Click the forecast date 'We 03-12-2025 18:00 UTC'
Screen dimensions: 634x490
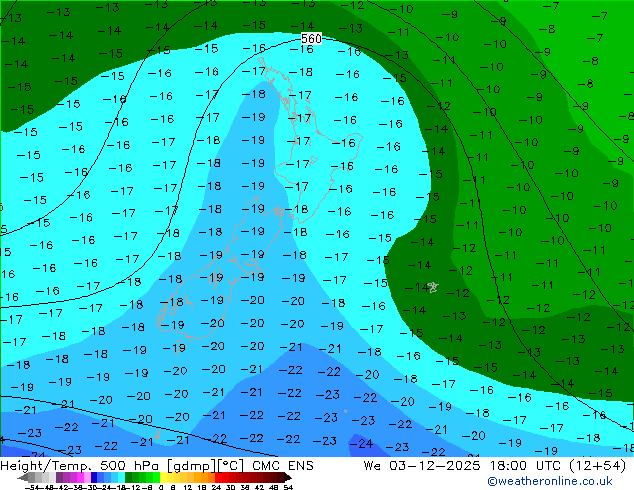pos(465,466)
